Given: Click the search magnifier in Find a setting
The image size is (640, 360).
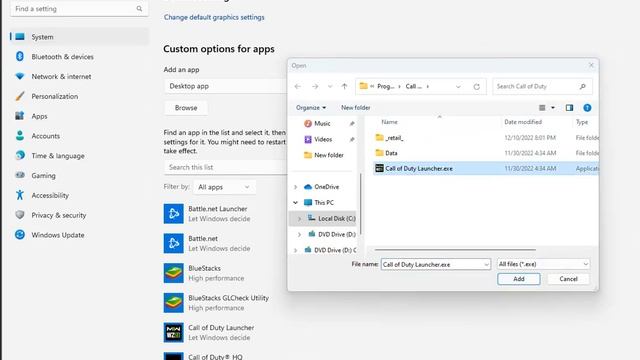Looking at the screenshot, I should [139, 9].
